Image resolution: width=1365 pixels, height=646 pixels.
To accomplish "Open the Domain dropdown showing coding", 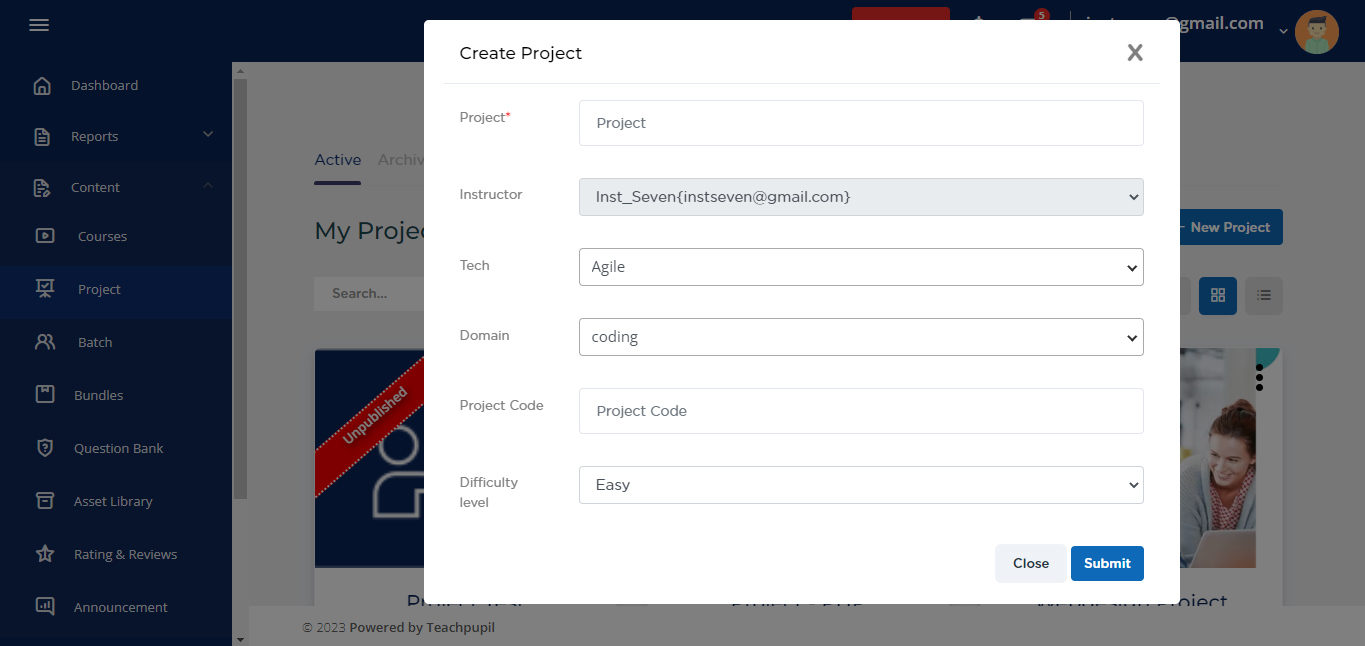I will click(860, 337).
